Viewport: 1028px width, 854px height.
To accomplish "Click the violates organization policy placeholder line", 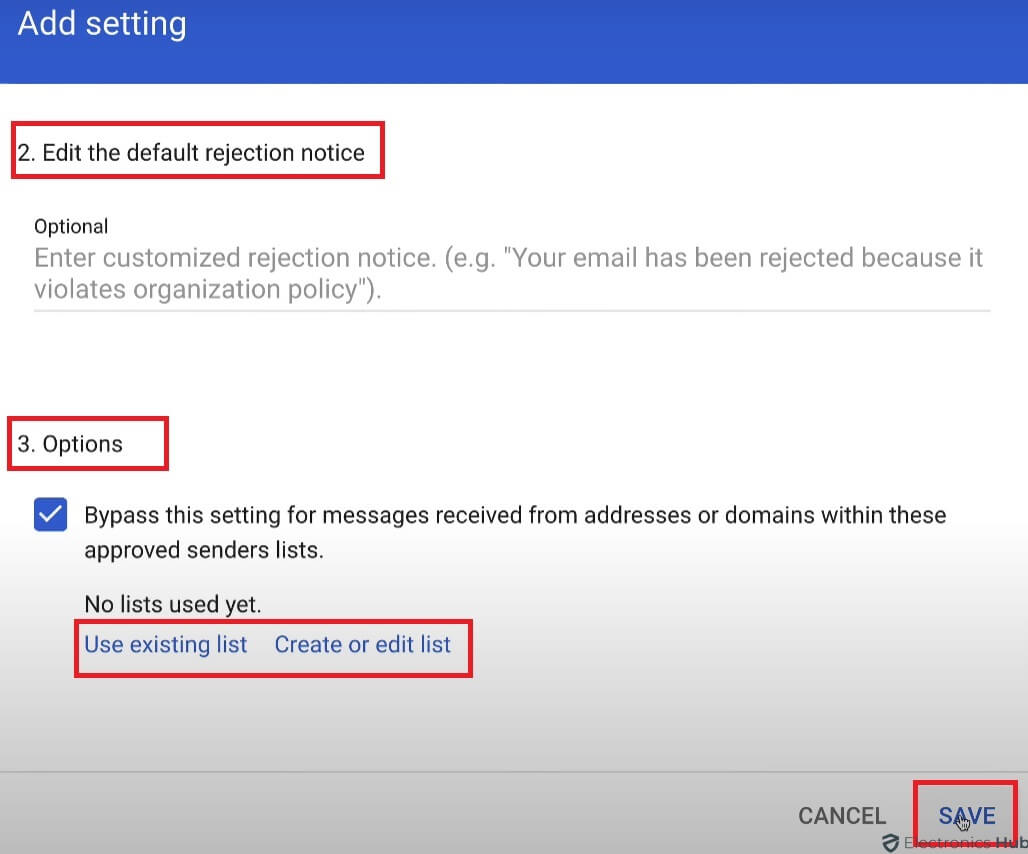I will pos(208,290).
